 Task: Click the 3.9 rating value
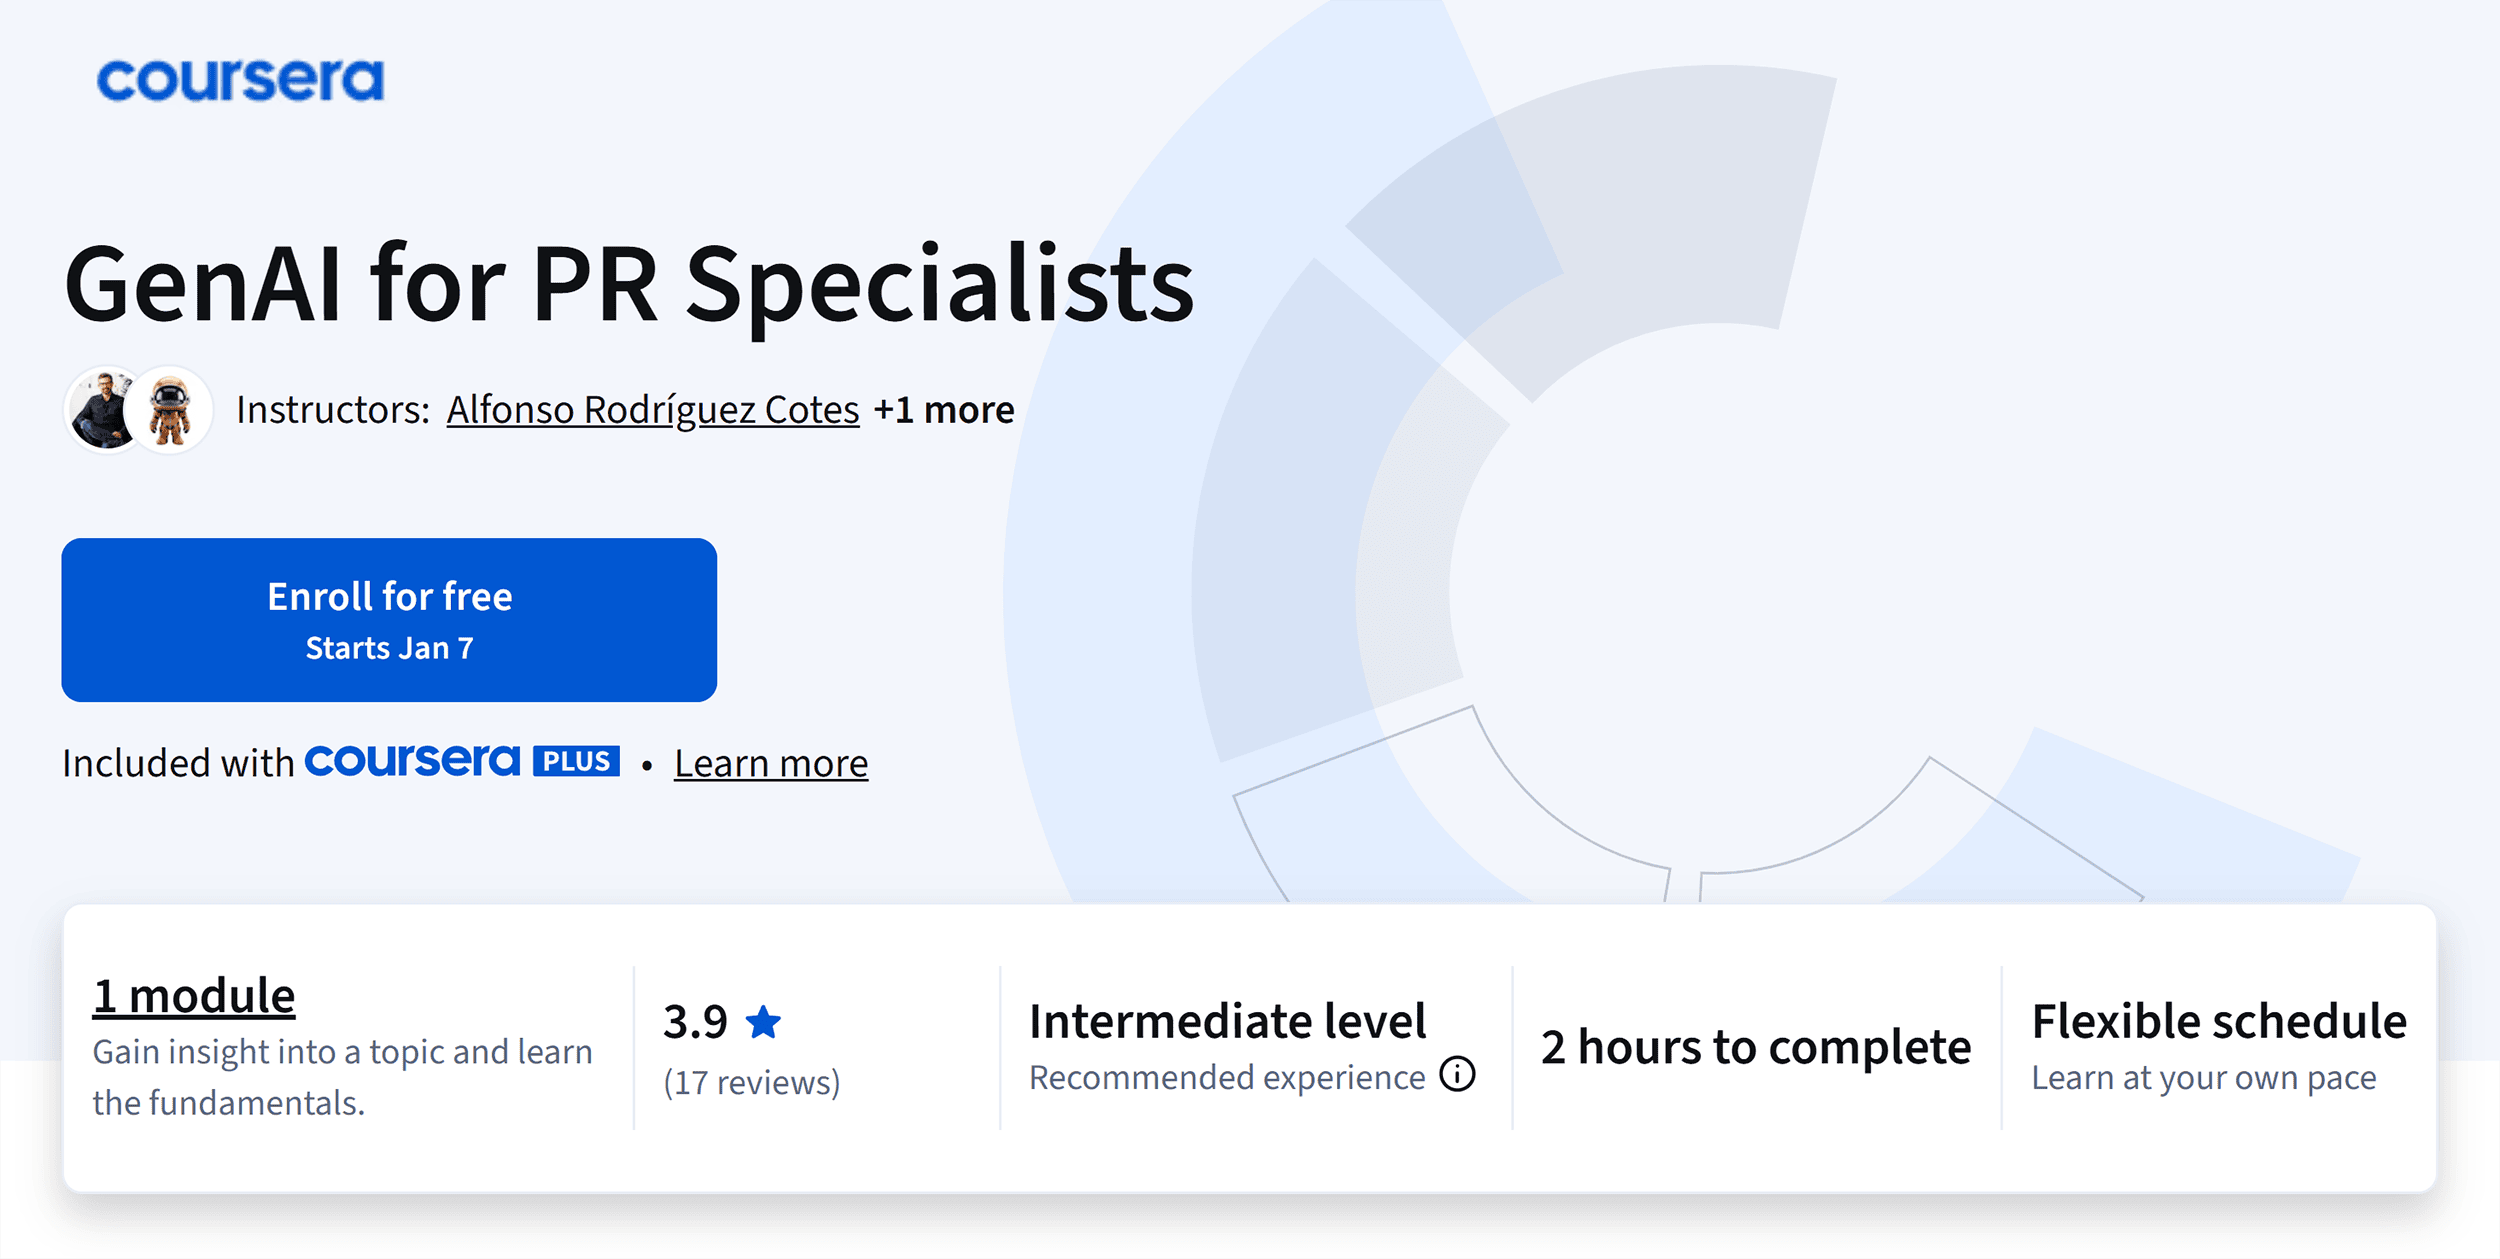point(694,1023)
